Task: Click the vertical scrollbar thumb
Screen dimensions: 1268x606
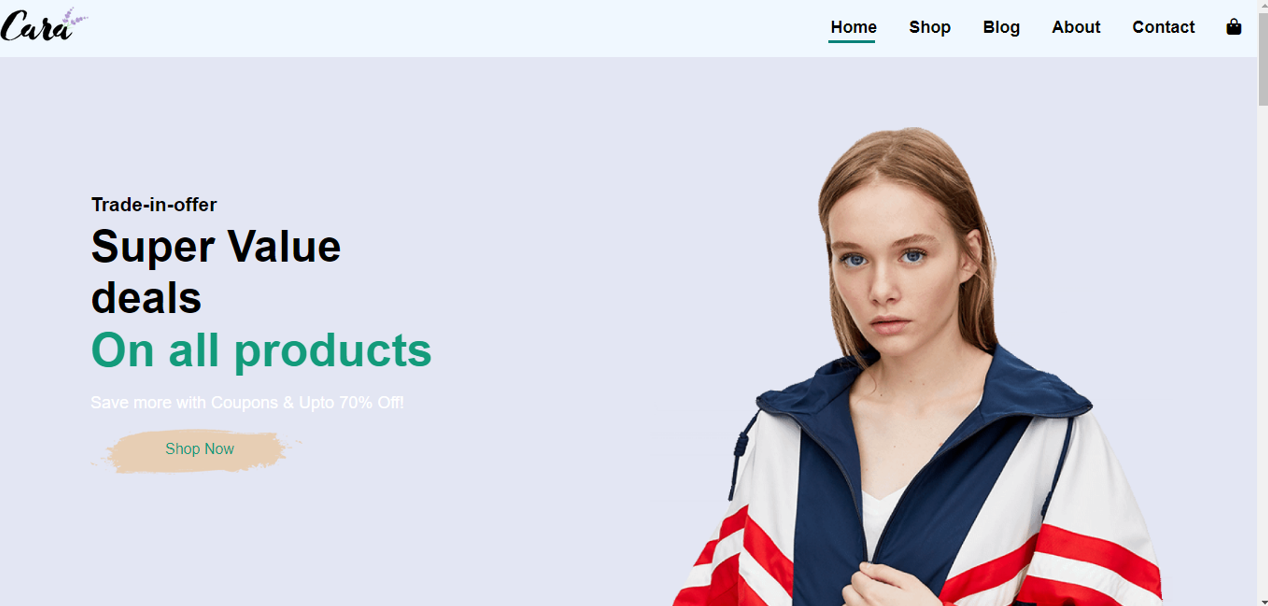Action: tap(1262, 60)
